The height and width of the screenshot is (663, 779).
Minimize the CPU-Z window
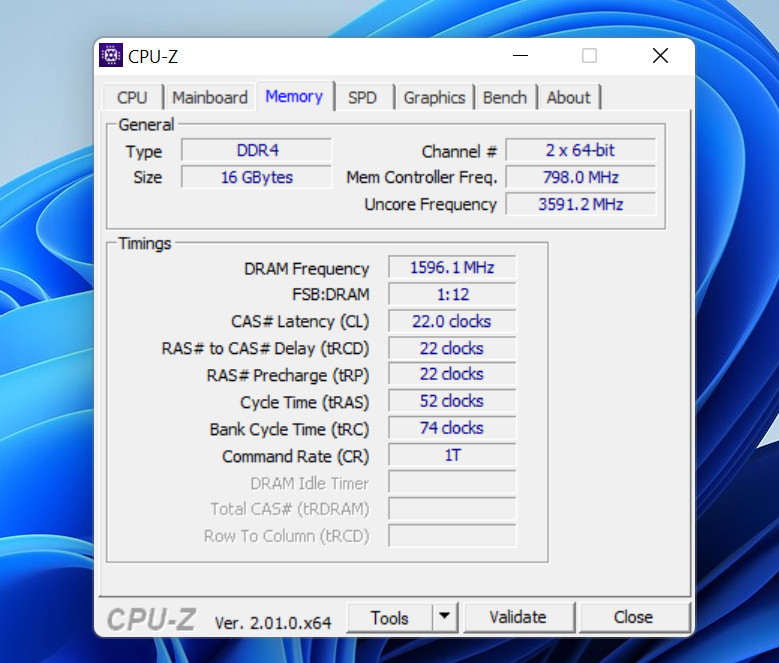click(x=520, y=56)
